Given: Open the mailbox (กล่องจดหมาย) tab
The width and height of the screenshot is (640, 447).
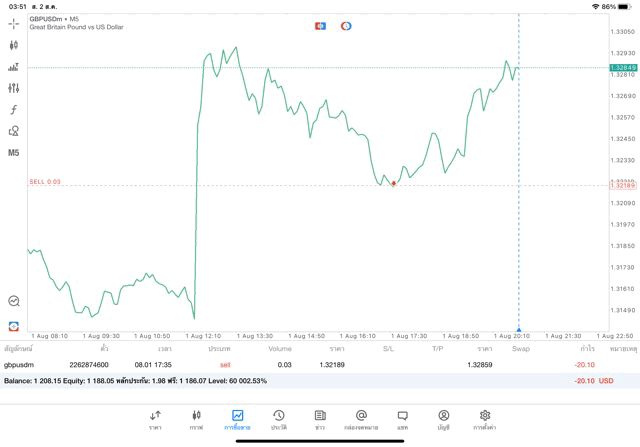Looking at the screenshot, I should coord(361,419).
